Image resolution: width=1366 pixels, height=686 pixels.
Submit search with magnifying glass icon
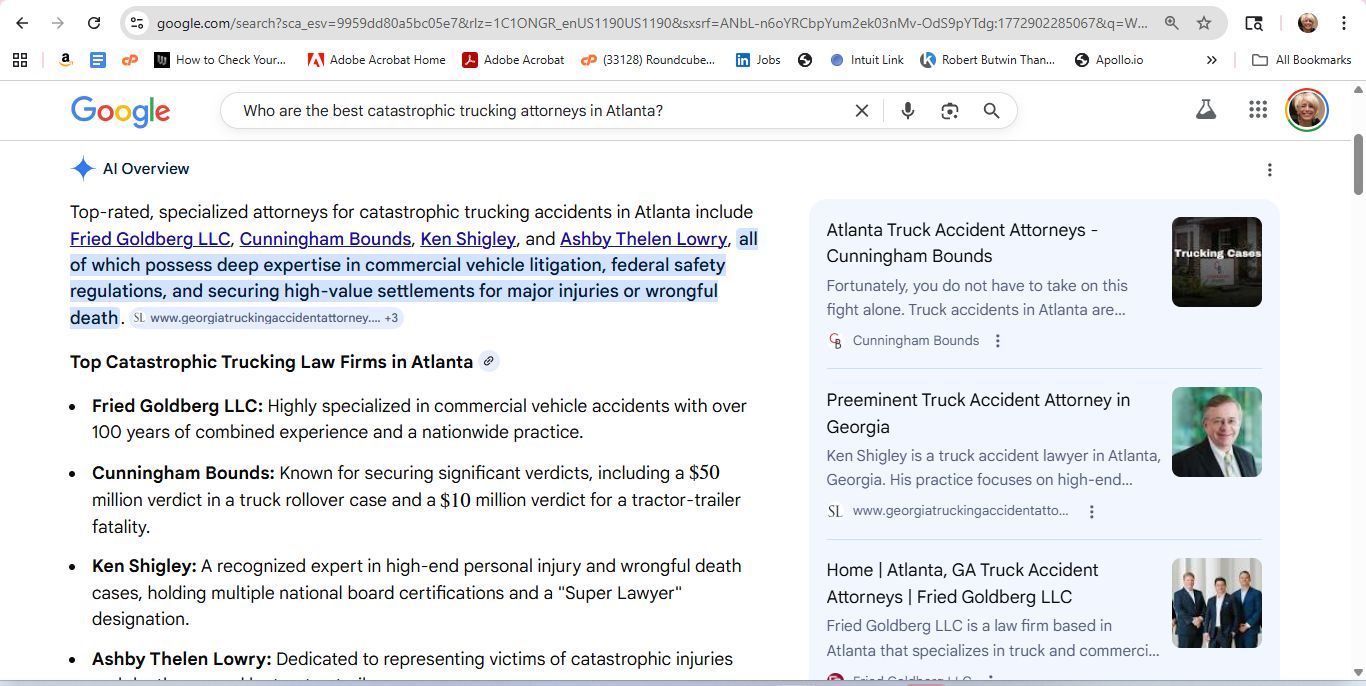(991, 111)
